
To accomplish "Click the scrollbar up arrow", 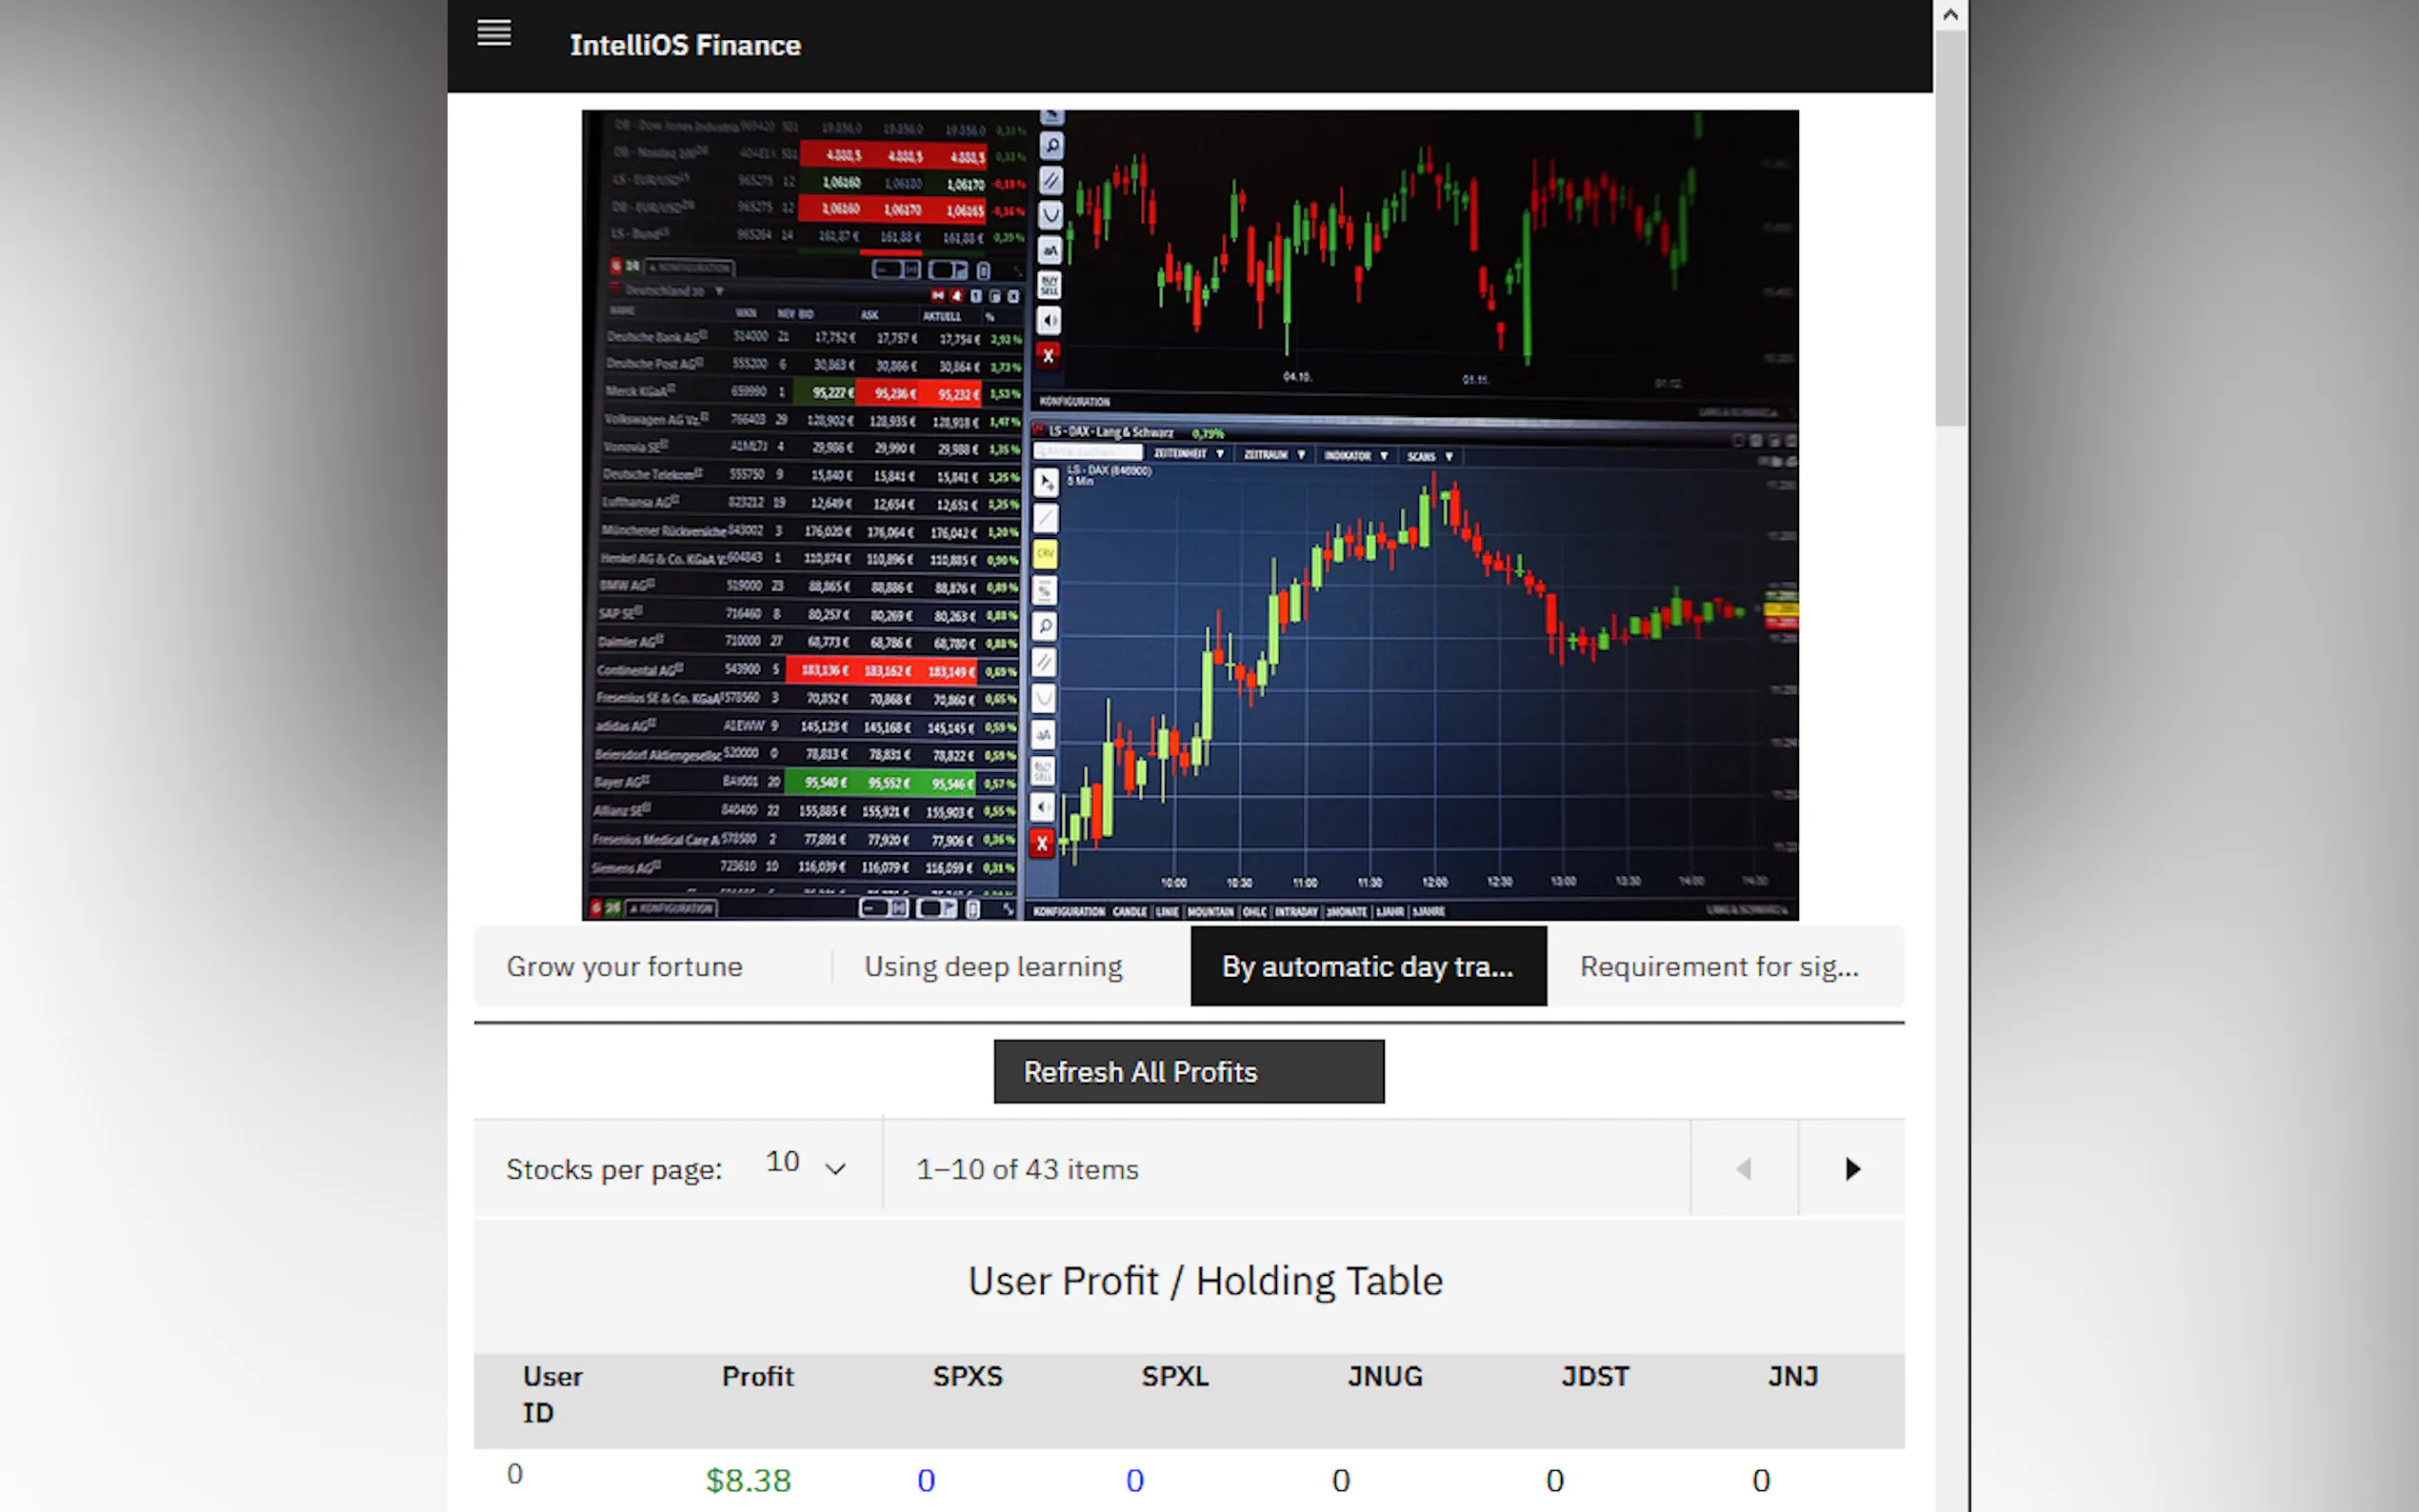I will pos(1949,15).
